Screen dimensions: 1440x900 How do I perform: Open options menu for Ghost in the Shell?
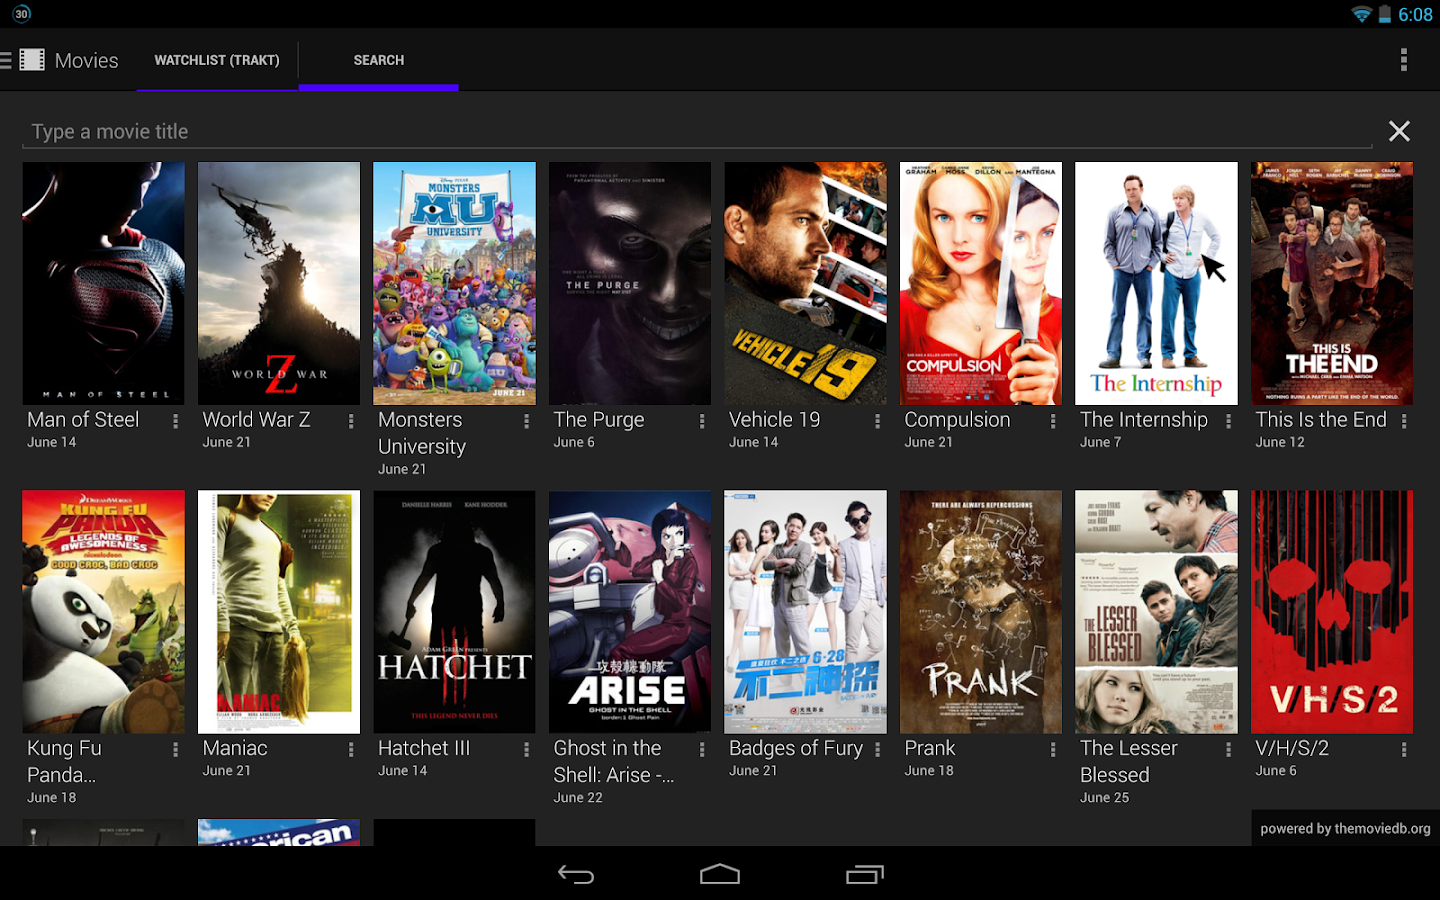click(x=702, y=749)
